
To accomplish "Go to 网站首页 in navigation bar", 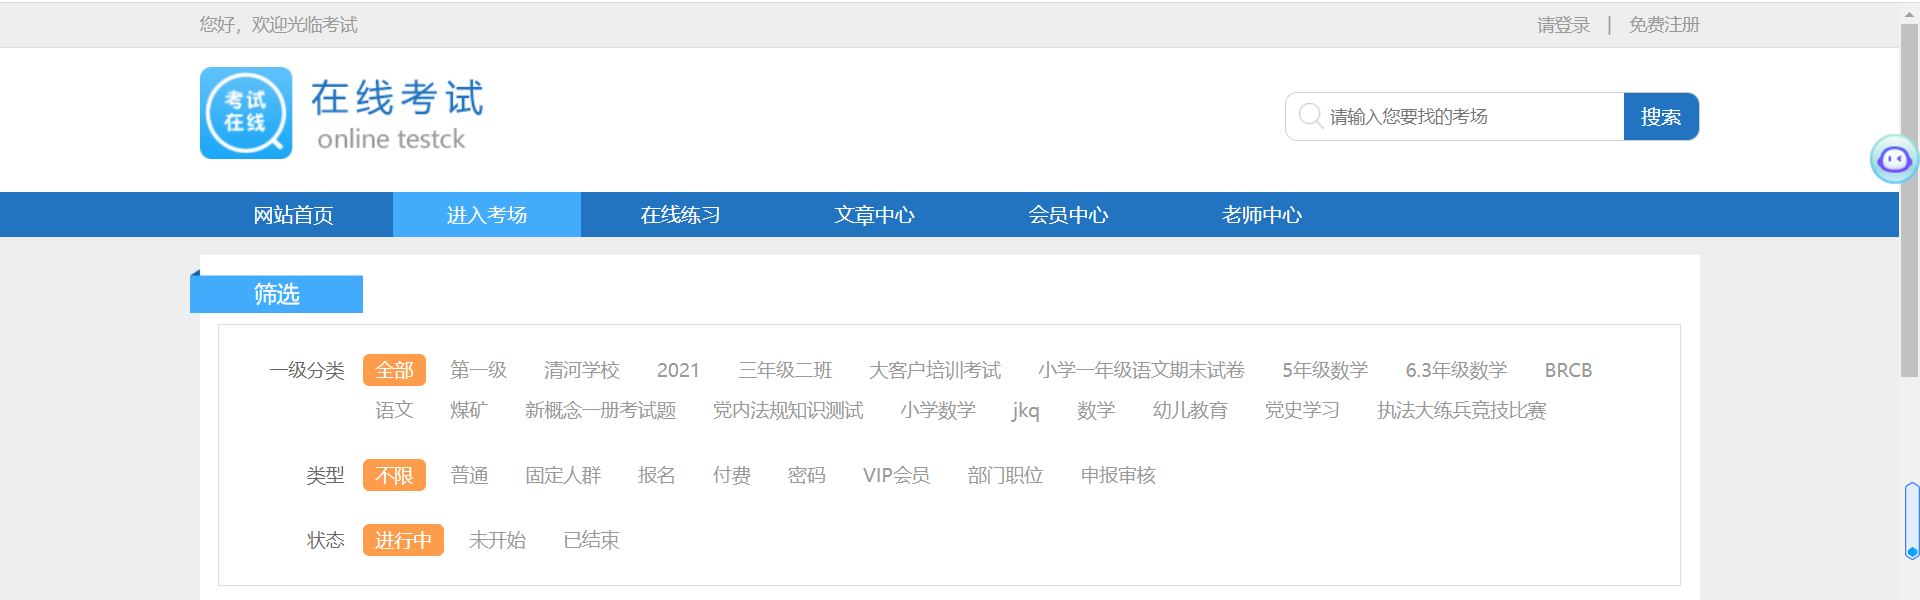I will point(293,215).
